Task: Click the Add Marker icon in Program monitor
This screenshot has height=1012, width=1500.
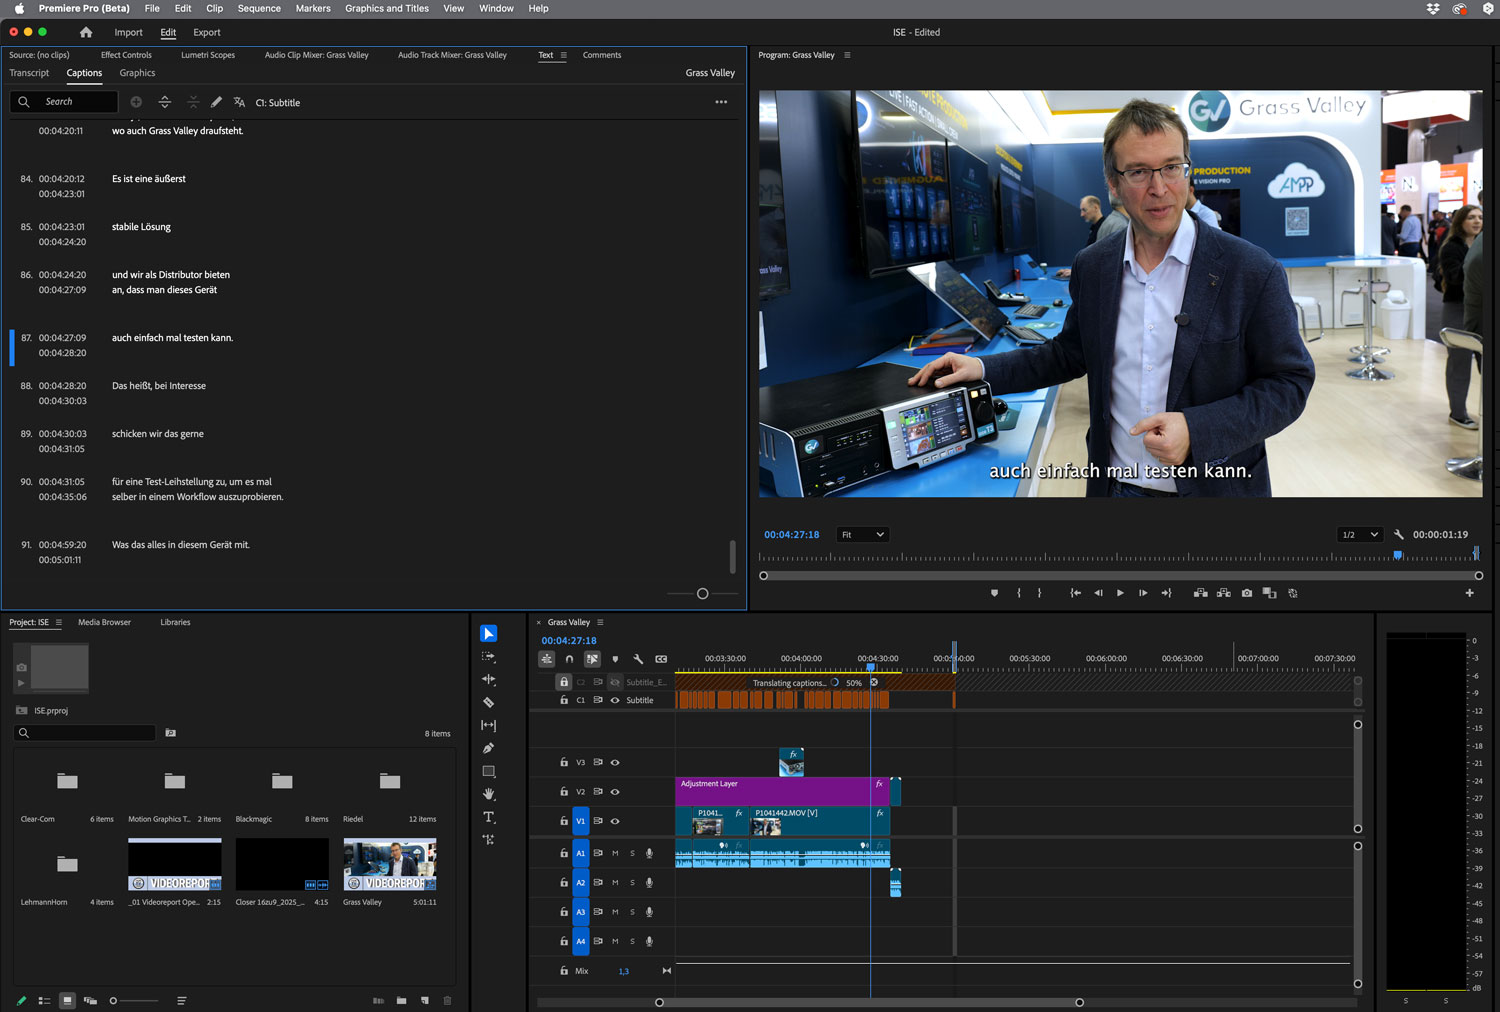Action: coord(994,593)
